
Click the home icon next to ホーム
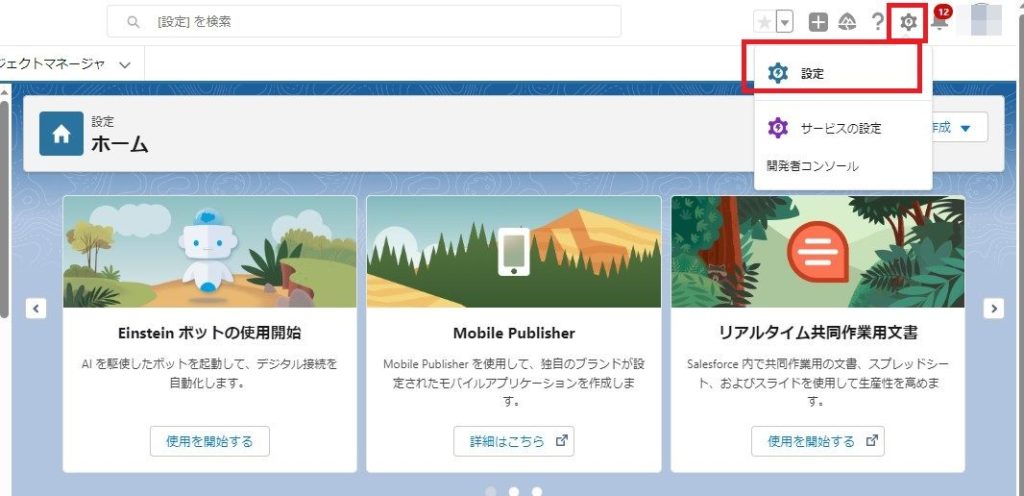(61, 134)
